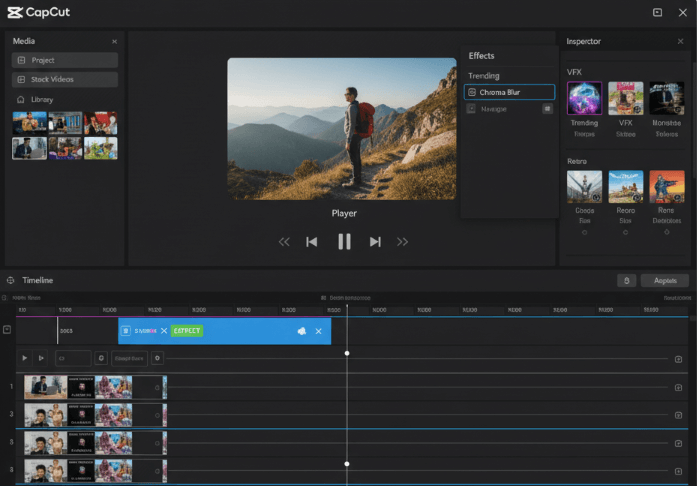Select the Trending VFX effect thumbnail in Inspector

[584, 99]
